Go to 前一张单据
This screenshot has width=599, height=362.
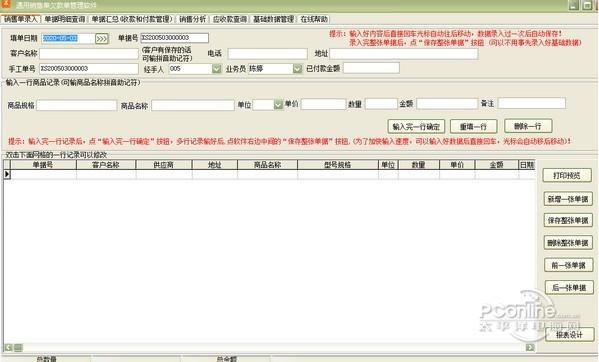(x=568, y=265)
